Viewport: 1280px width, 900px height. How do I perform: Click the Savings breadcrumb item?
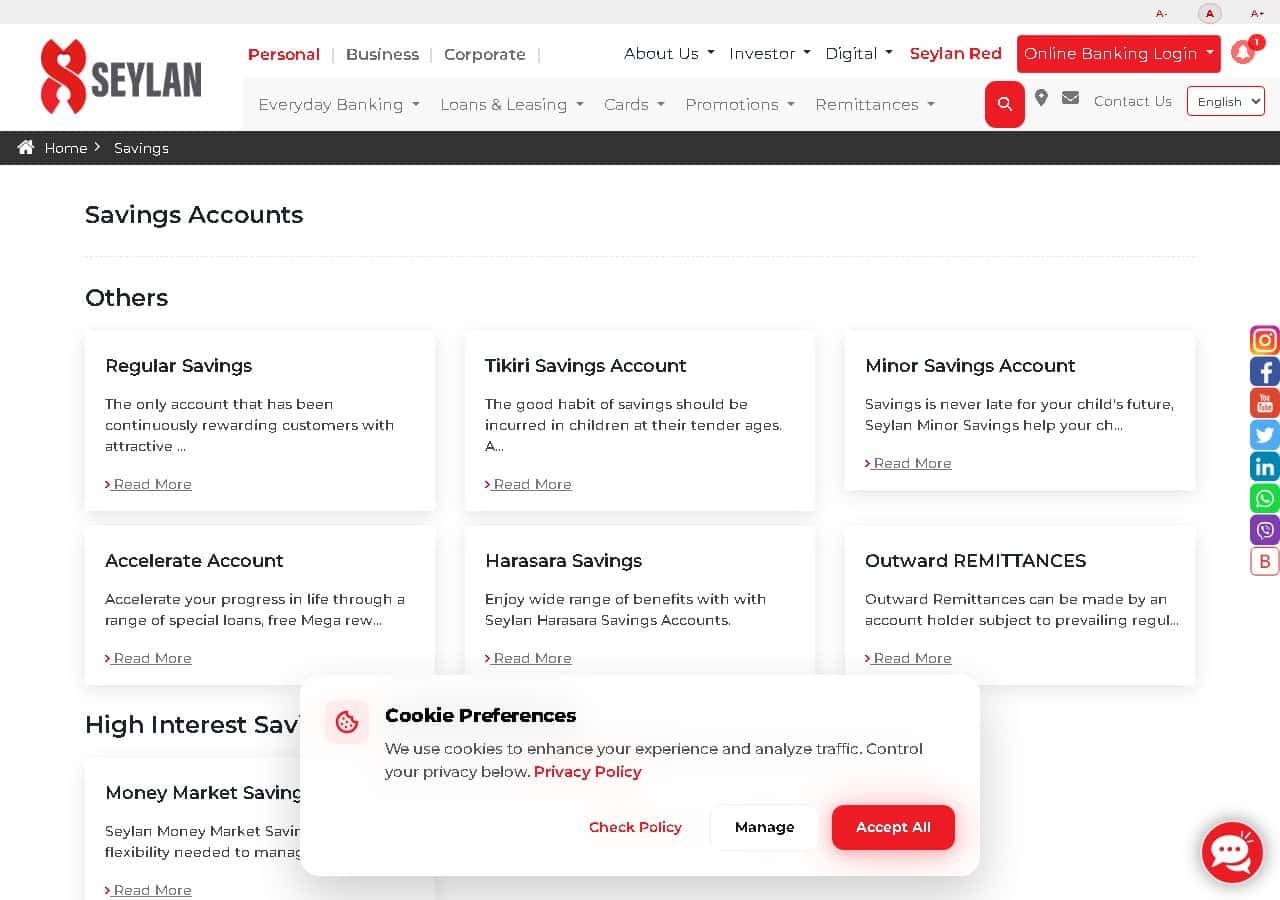tap(141, 147)
